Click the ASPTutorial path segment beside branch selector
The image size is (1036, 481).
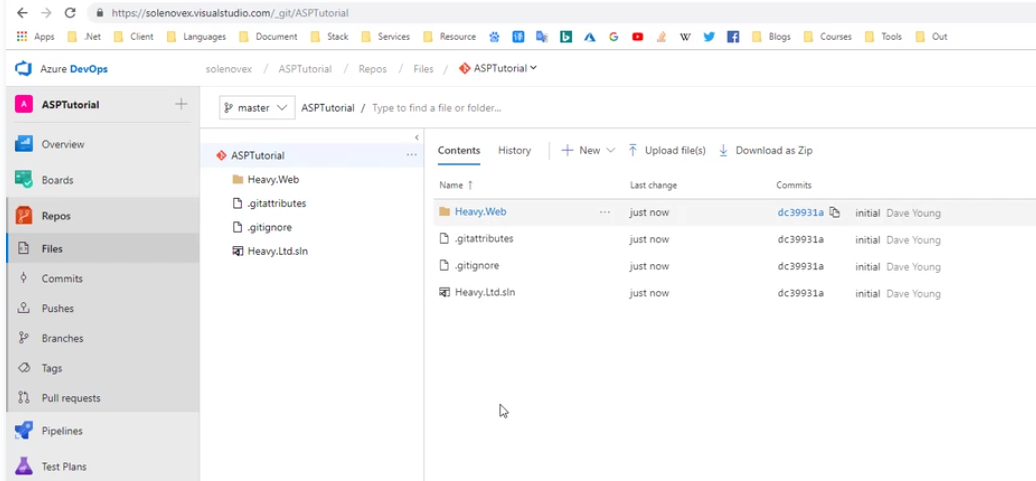328,108
